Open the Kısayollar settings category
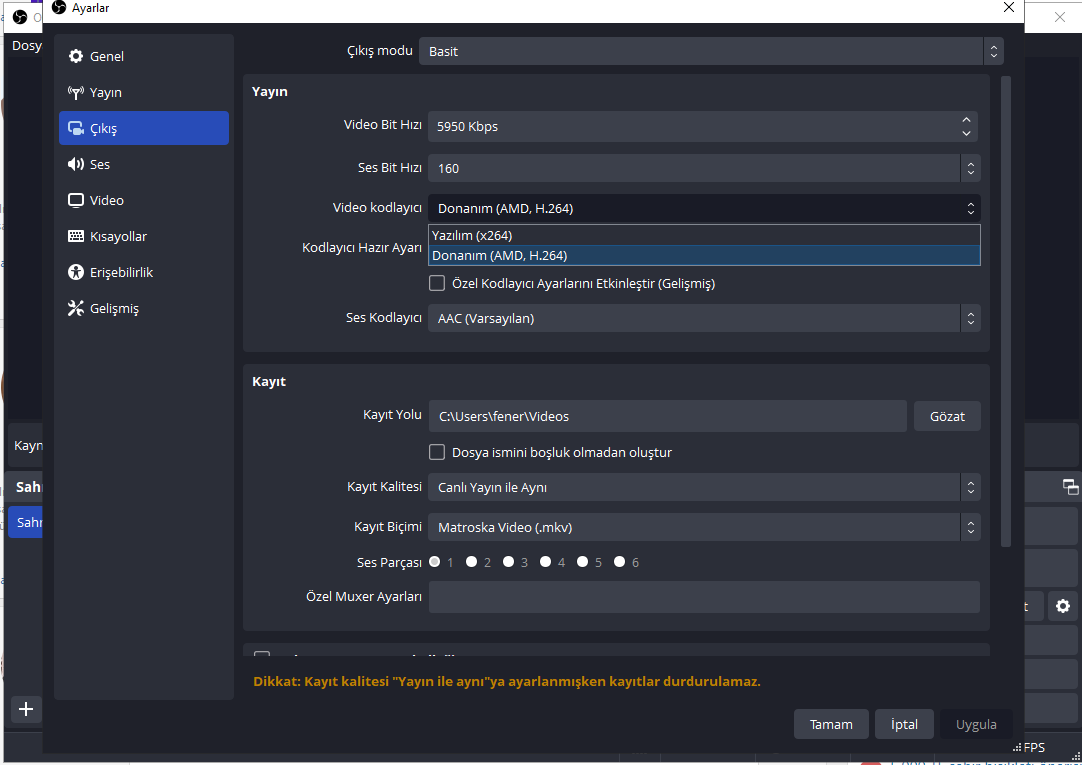 (144, 236)
